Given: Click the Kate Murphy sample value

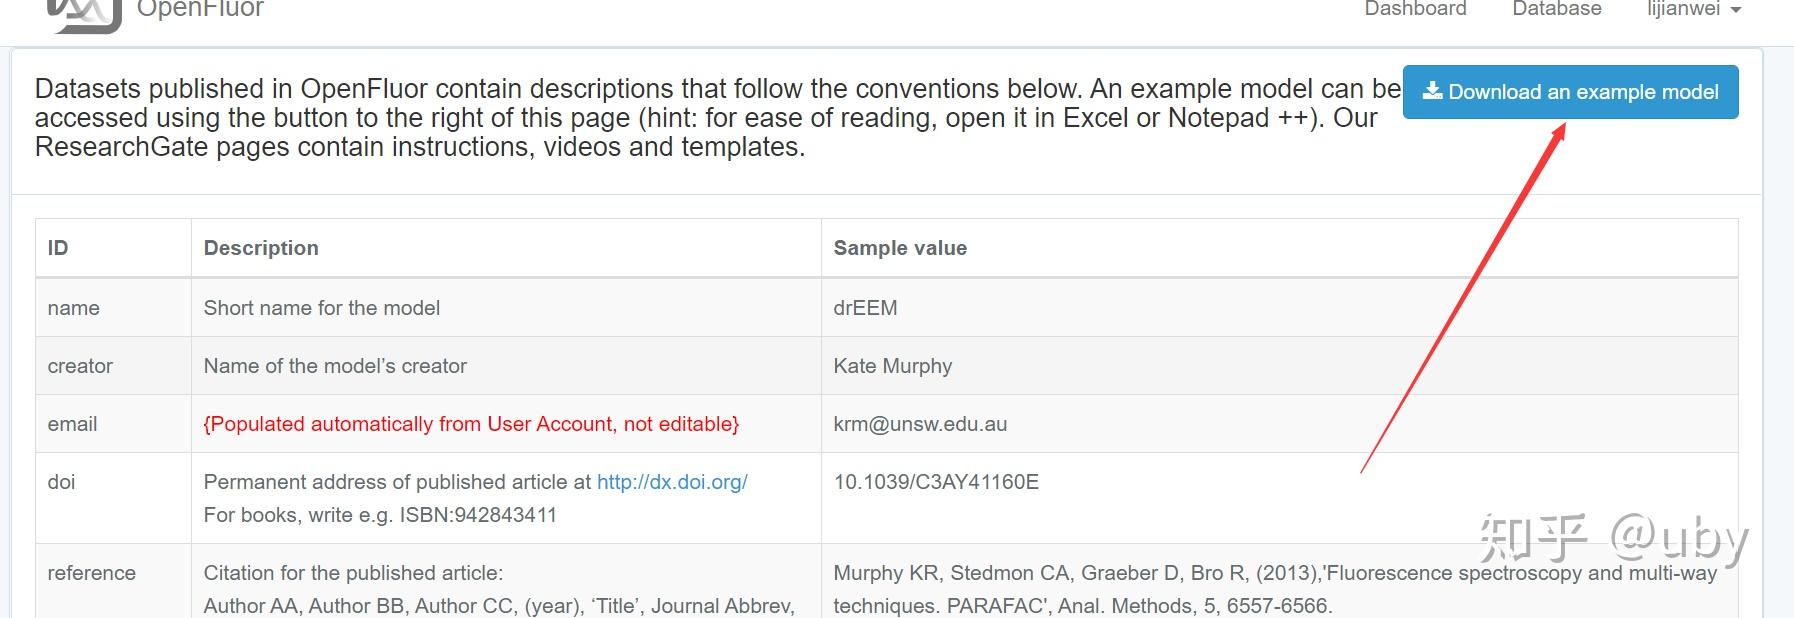Looking at the screenshot, I should (893, 366).
